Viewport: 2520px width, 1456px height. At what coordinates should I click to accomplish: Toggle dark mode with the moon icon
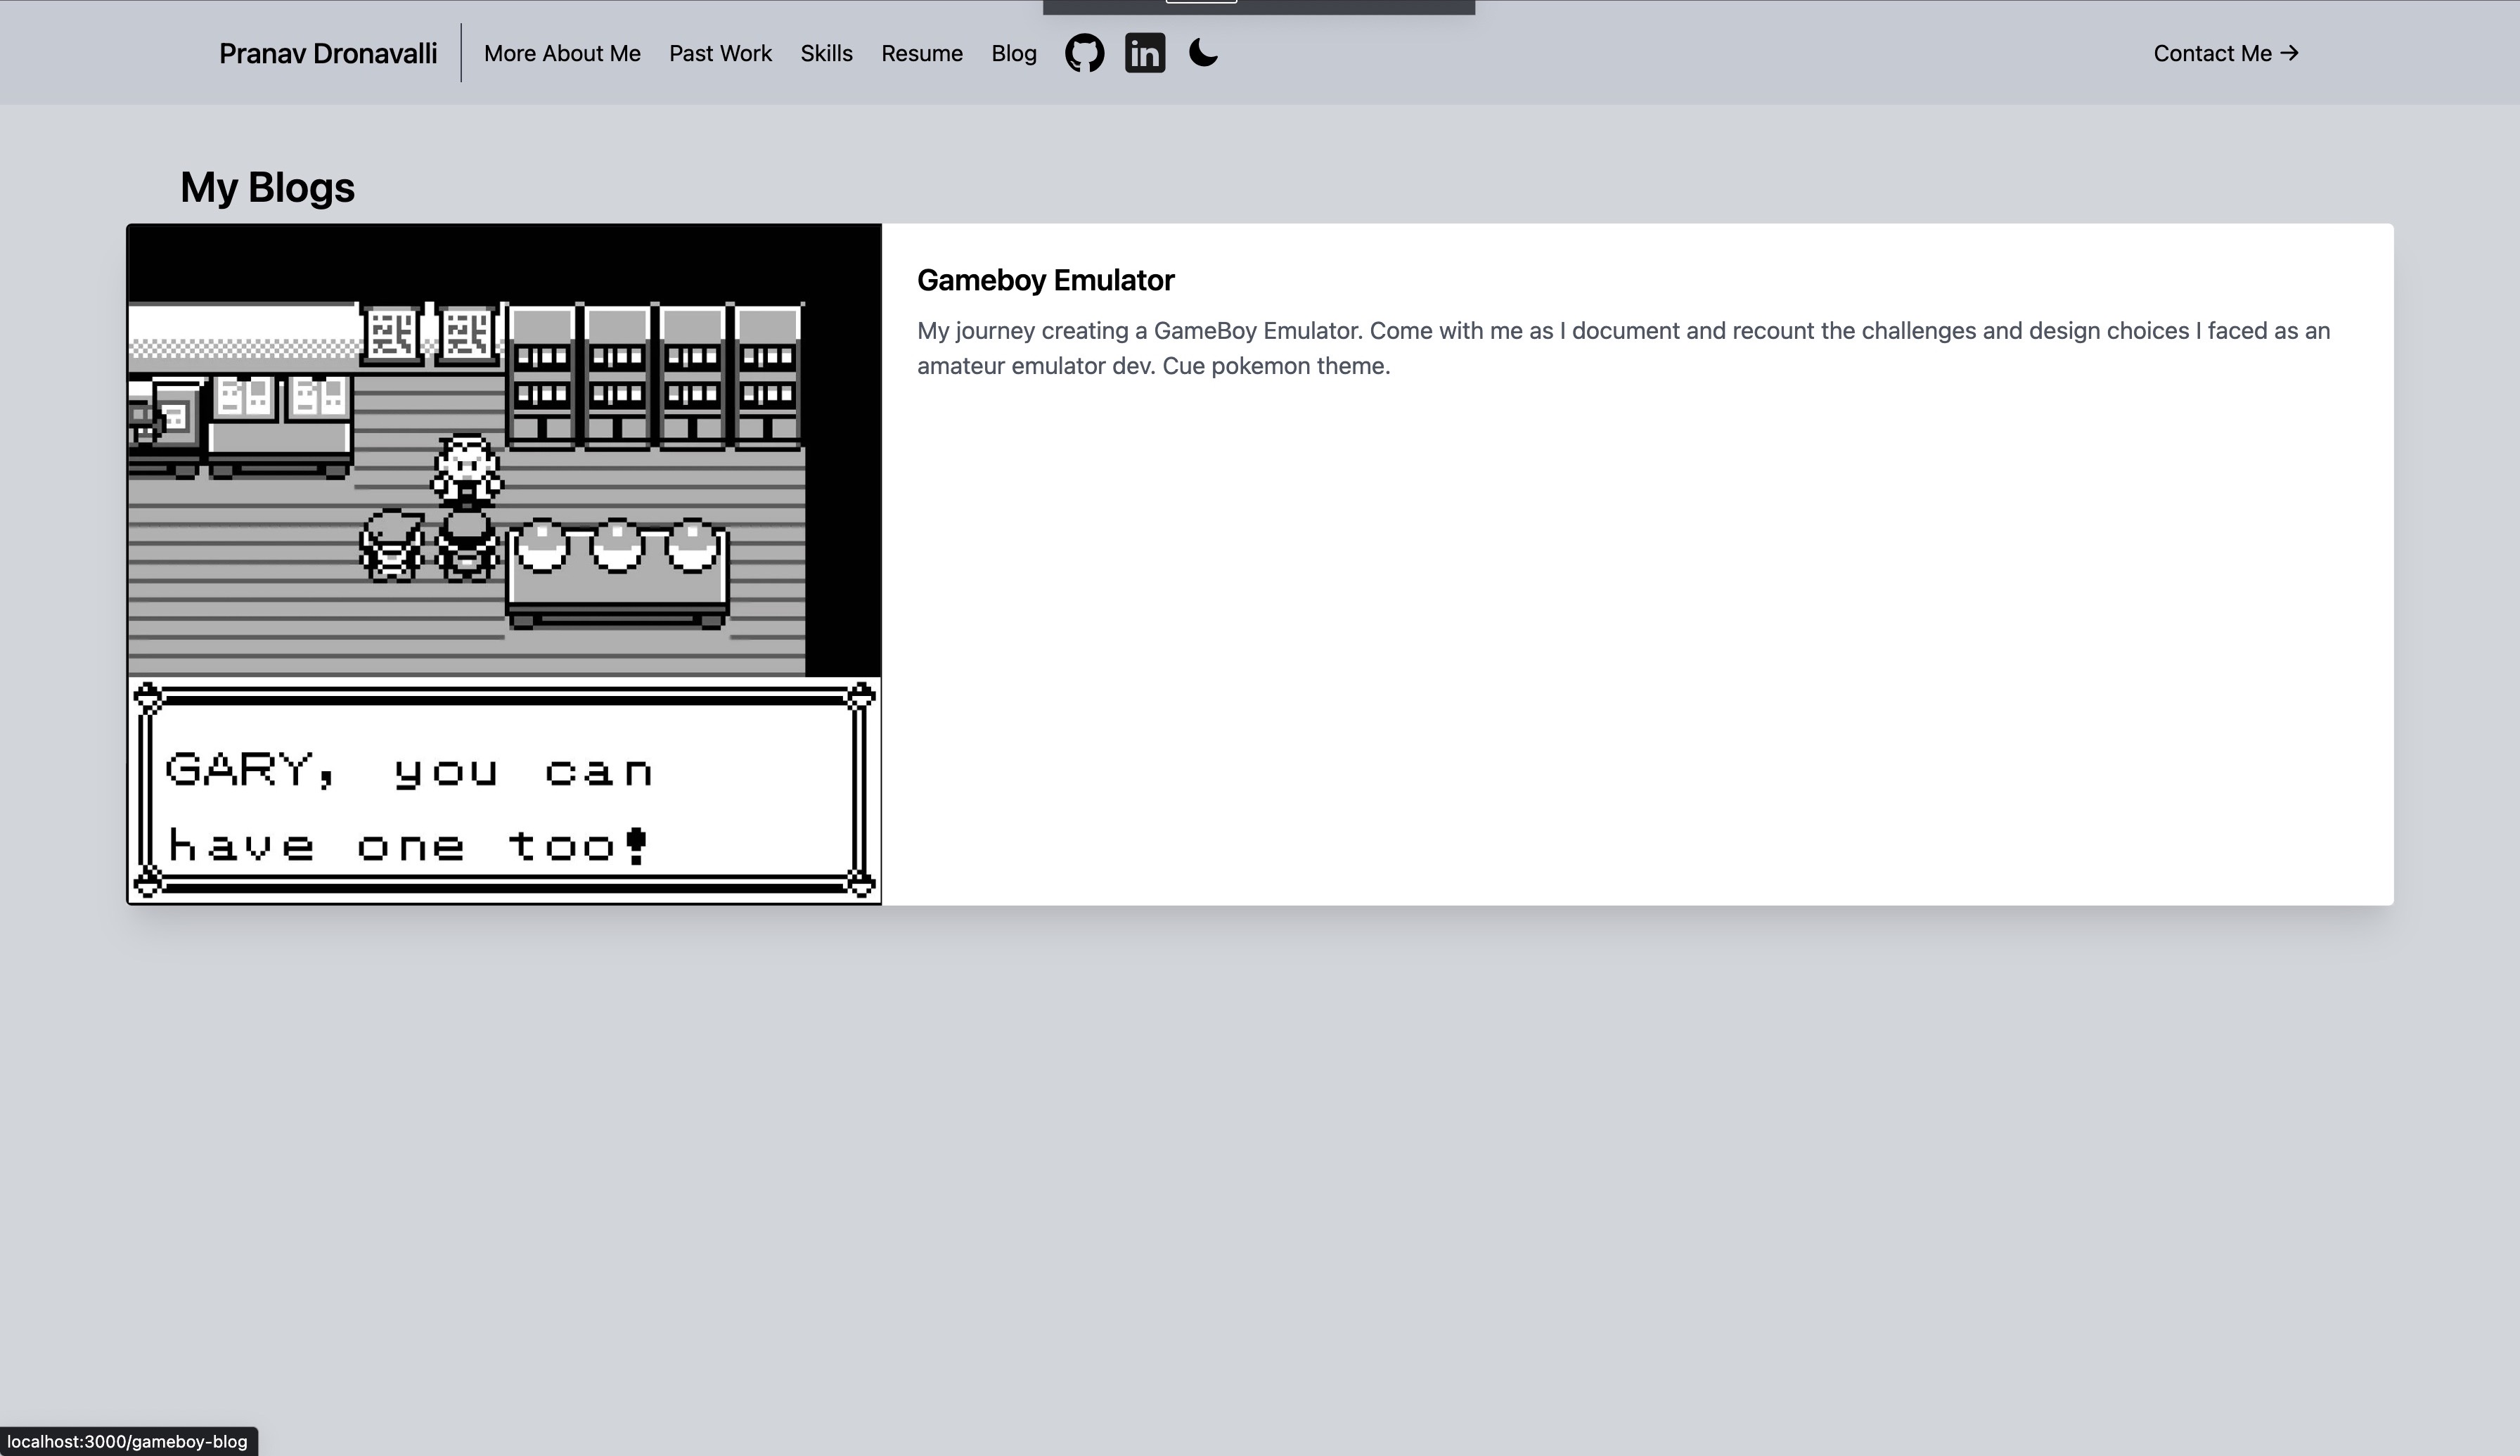tap(1203, 52)
